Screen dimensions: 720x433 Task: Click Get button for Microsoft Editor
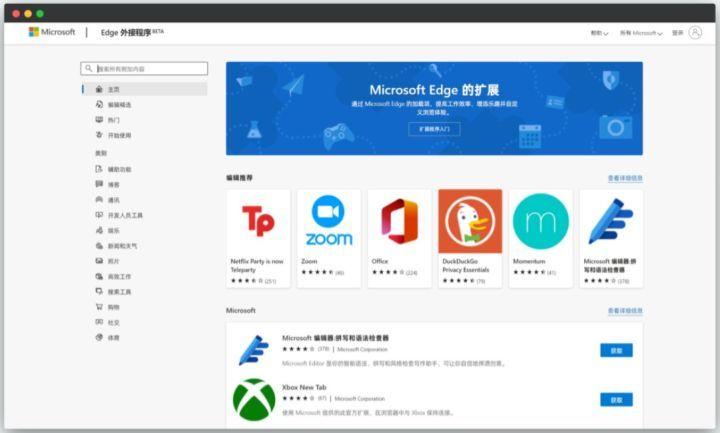(616, 350)
